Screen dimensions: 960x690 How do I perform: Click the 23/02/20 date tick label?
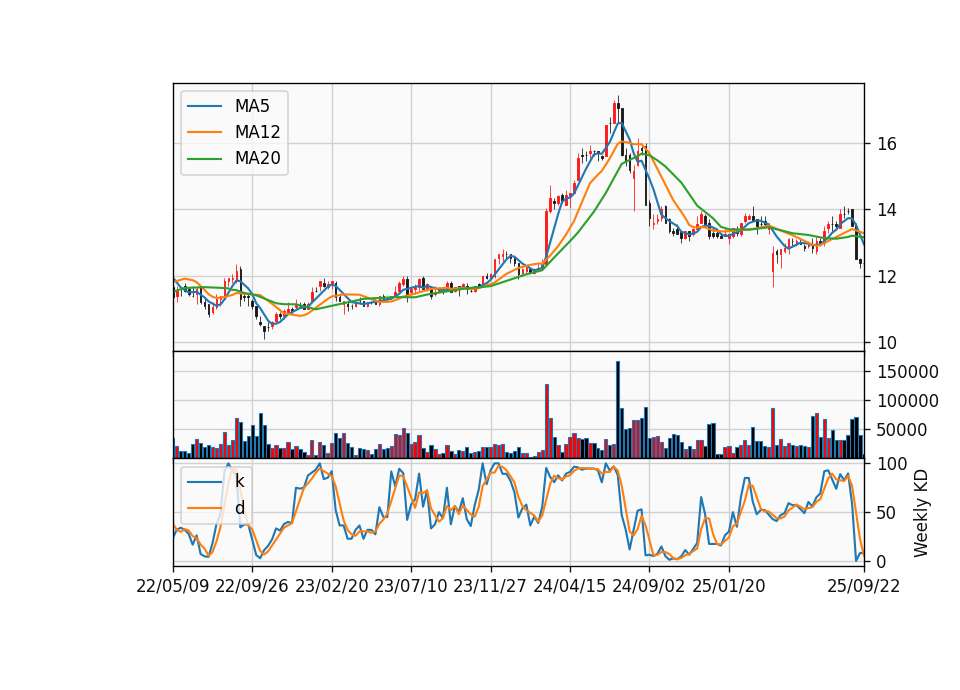[x=332, y=586]
